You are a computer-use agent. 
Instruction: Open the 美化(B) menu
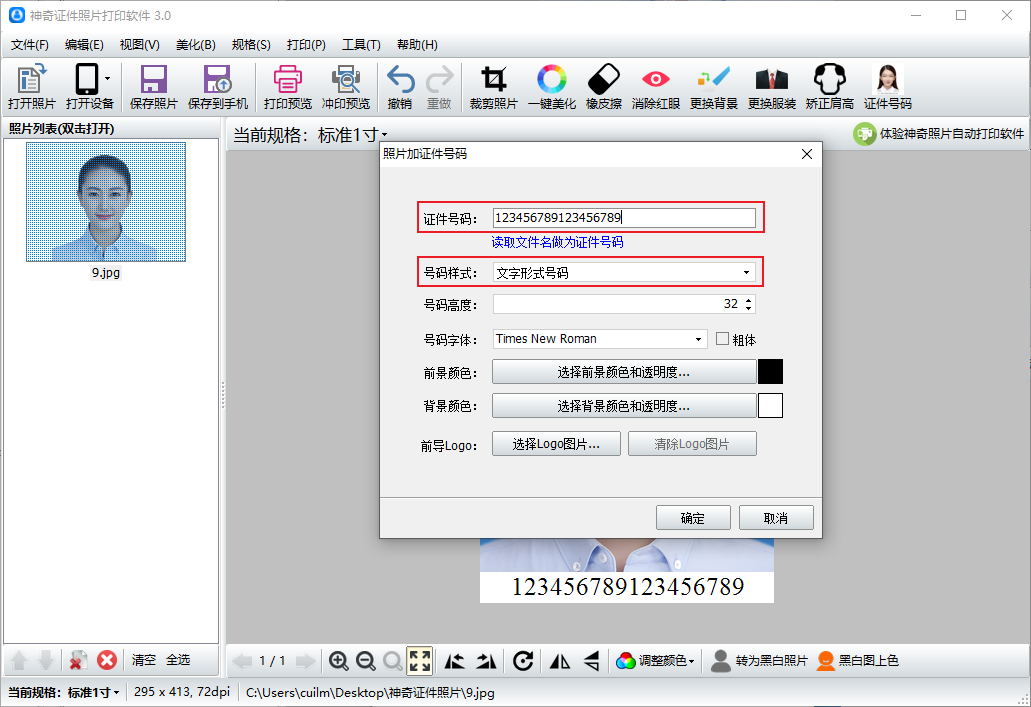[195, 45]
